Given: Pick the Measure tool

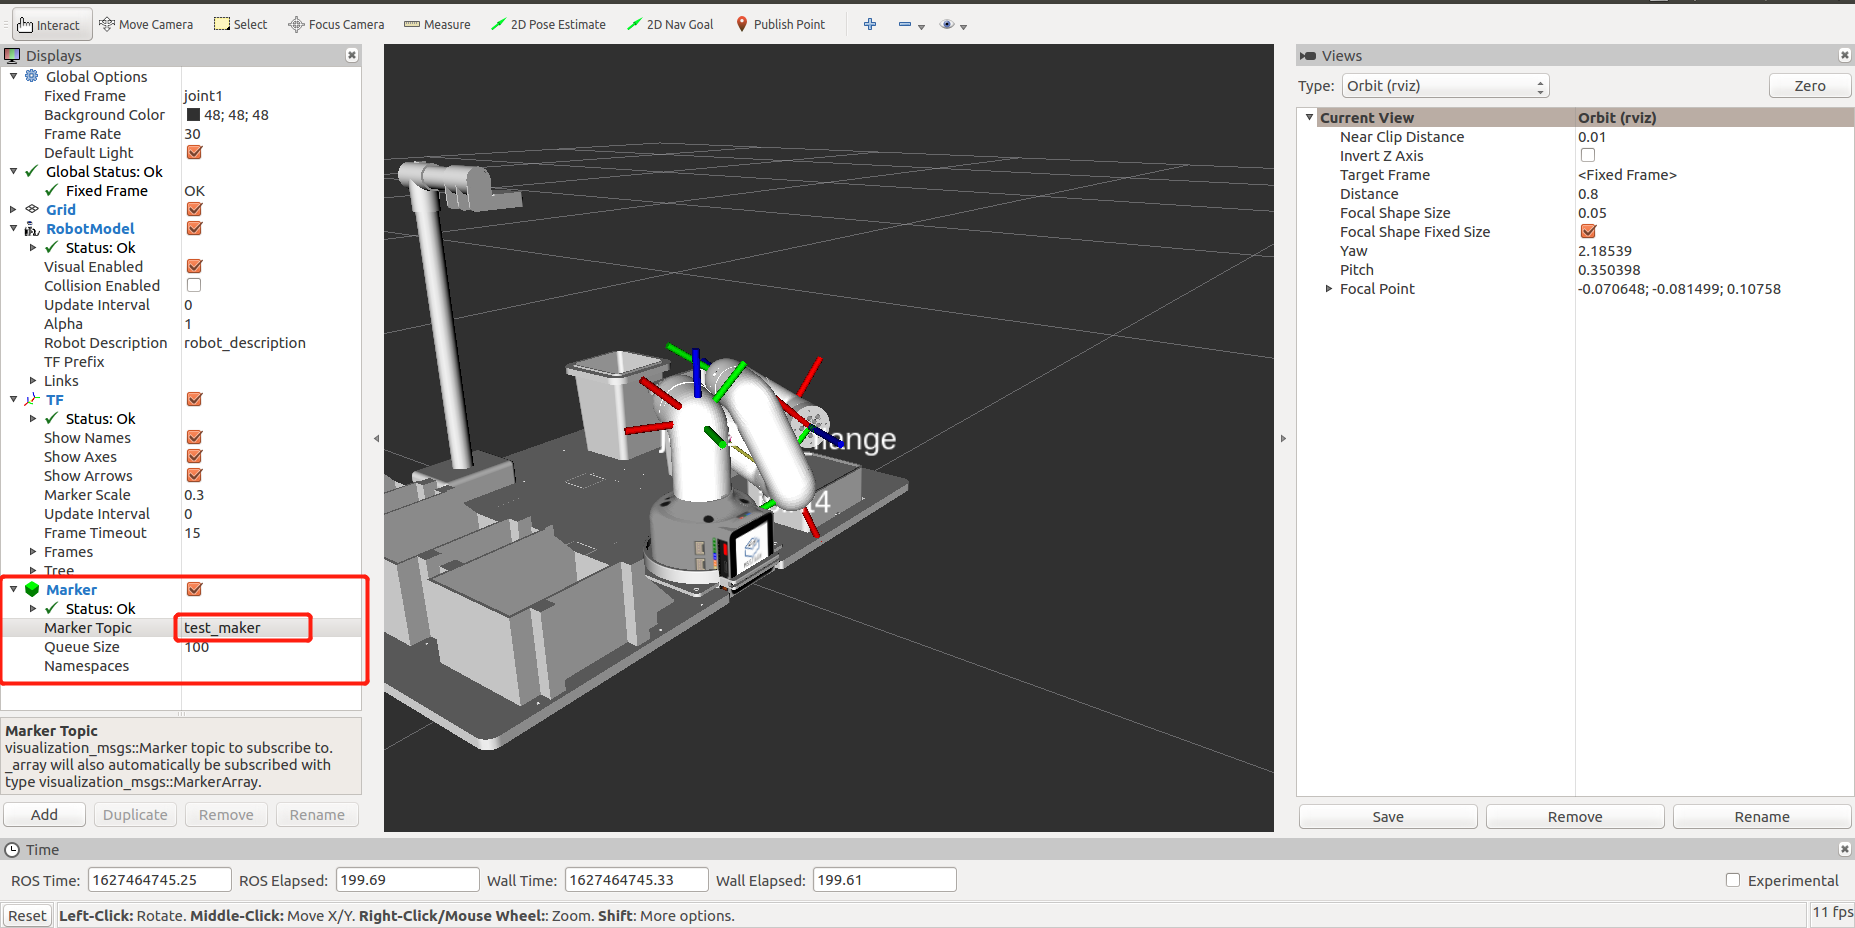Looking at the screenshot, I should tap(437, 25).
